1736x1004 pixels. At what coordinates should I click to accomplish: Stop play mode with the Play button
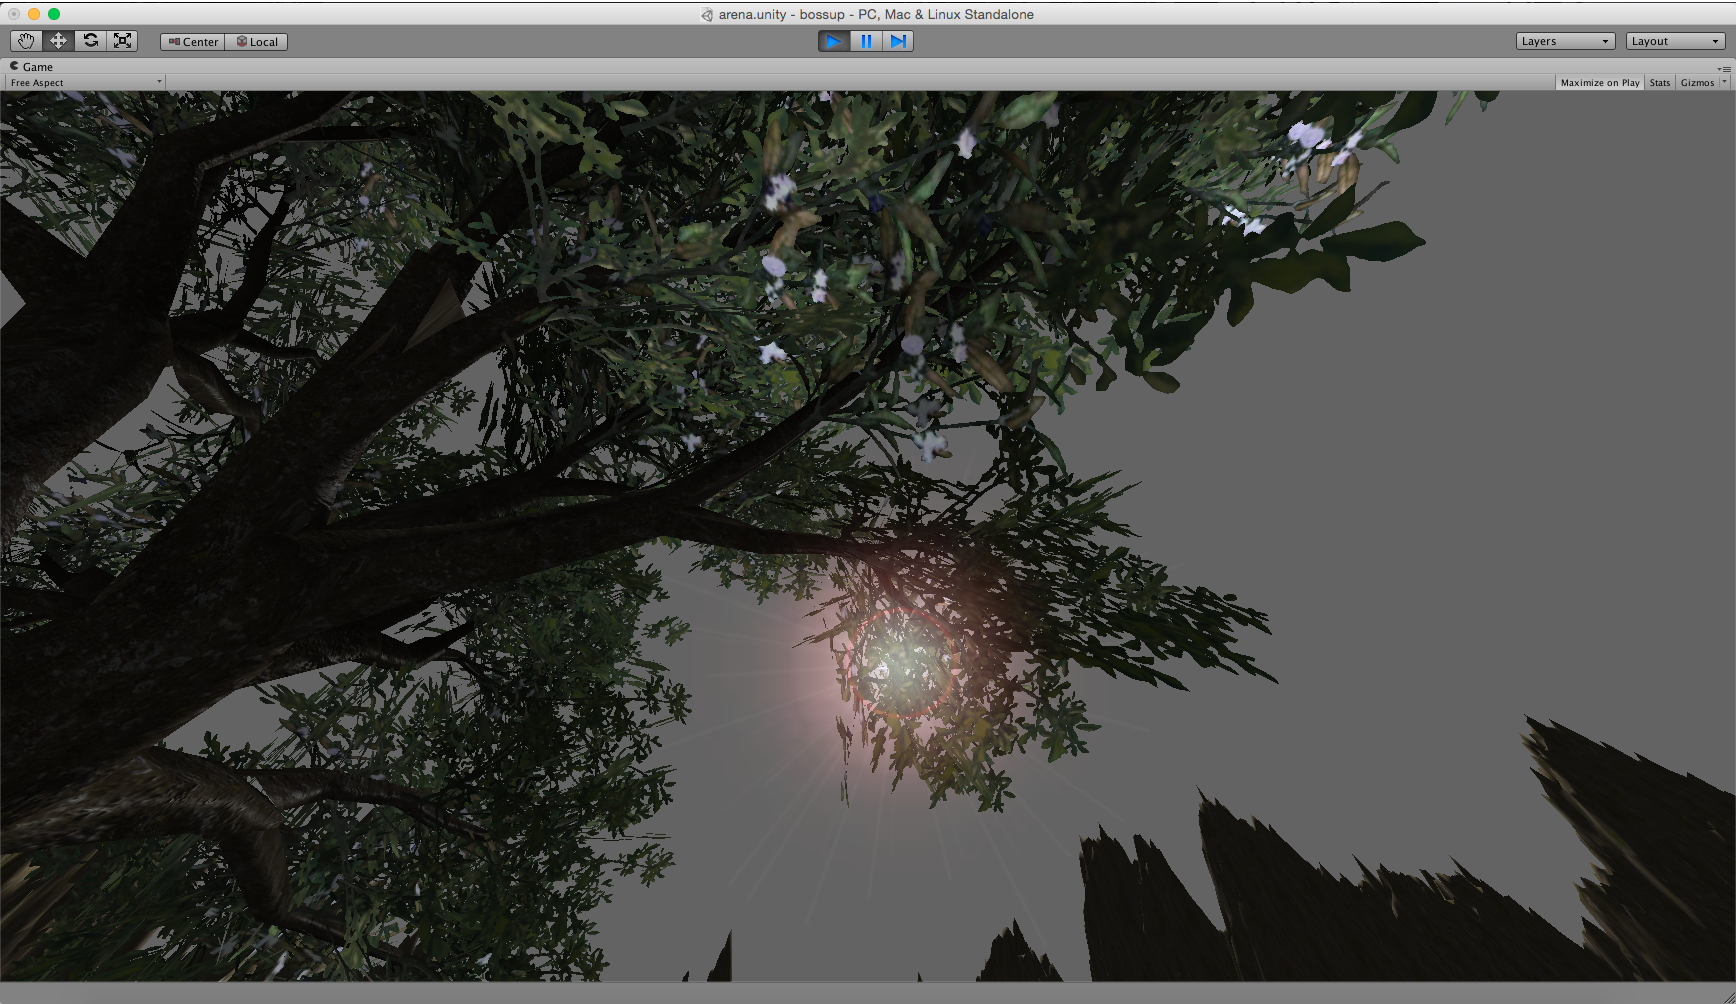point(833,41)
